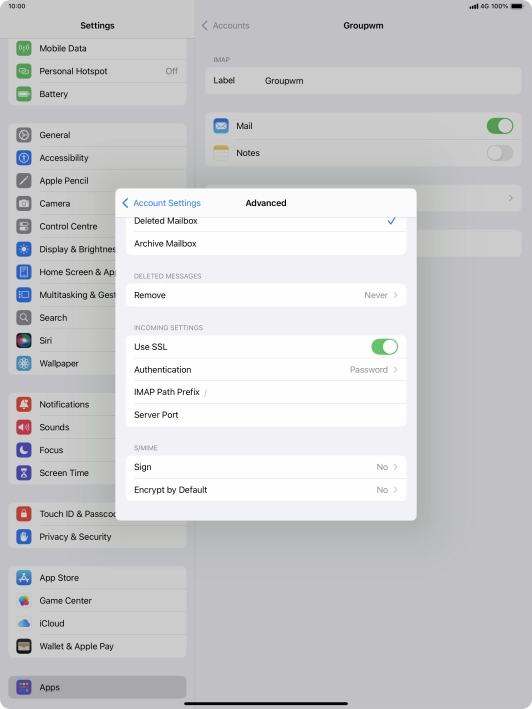Image resolution: width=532 pixels, height=709 pixels.
Task: Go back to Account Settings
Action: click(x=161, y=203)
